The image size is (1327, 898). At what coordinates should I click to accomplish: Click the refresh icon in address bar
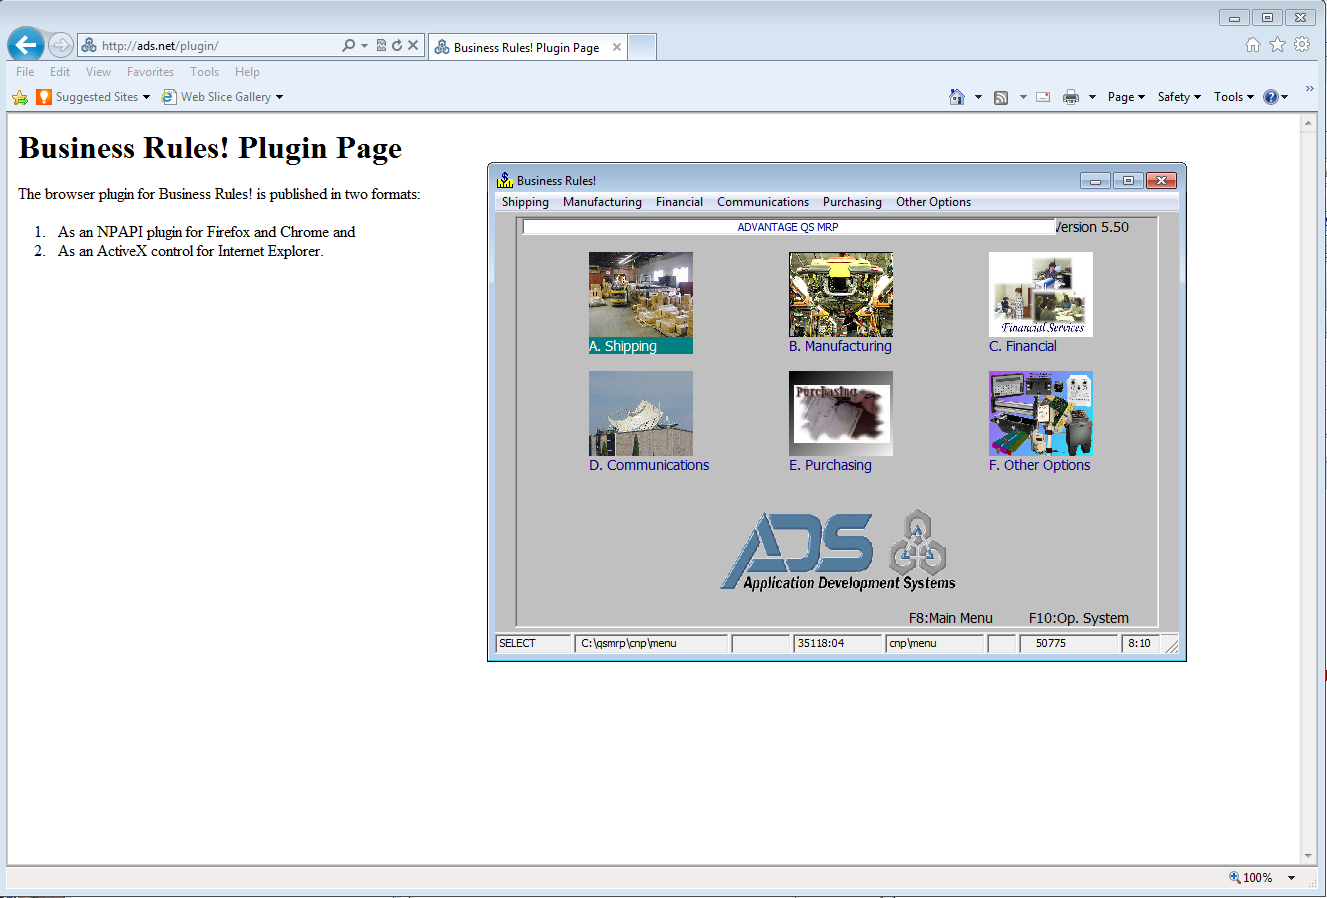pyautogui.click(x=397, y=46)
